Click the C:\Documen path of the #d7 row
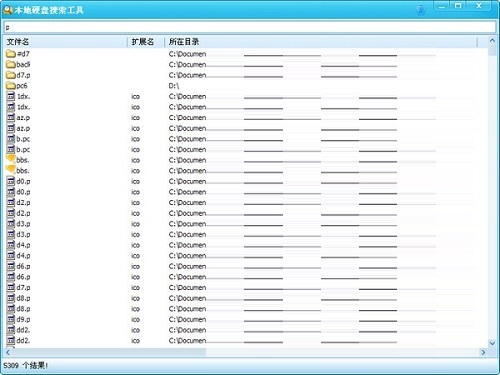The image size is (500, 375). pos(187,54)
